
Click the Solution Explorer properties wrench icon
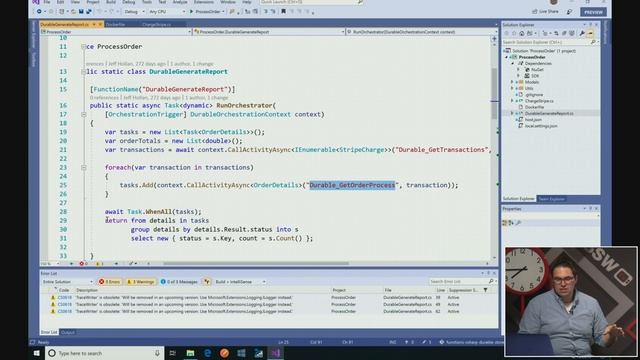click(582, 33)
